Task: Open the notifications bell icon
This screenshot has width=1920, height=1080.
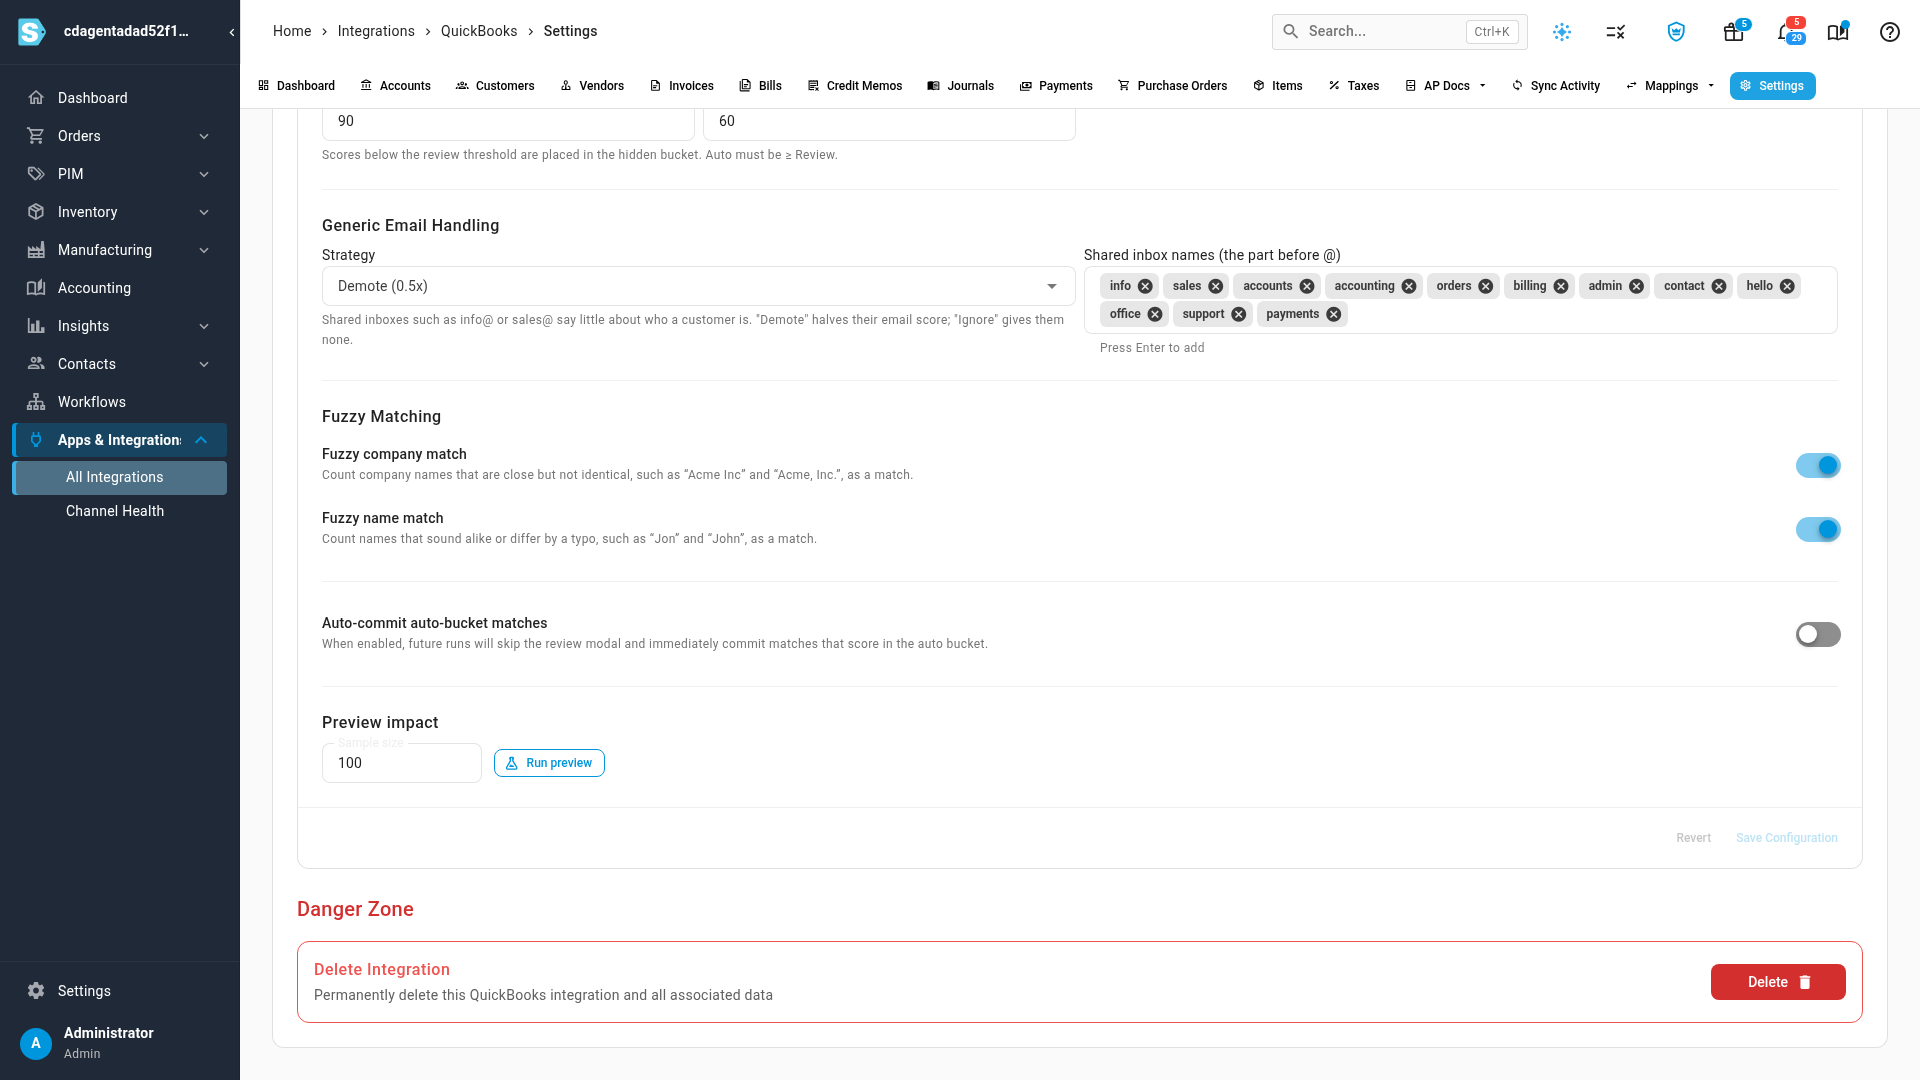Action: click(1786, 32)
